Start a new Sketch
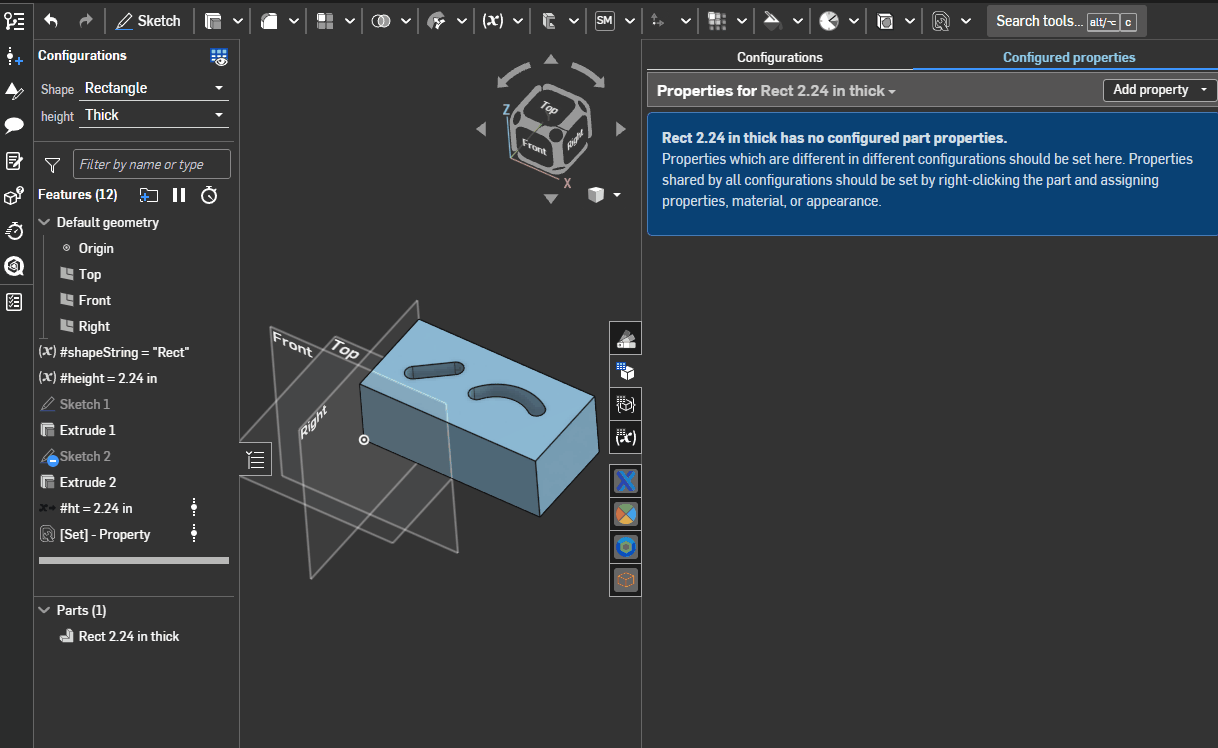 (x=148, y=20)
